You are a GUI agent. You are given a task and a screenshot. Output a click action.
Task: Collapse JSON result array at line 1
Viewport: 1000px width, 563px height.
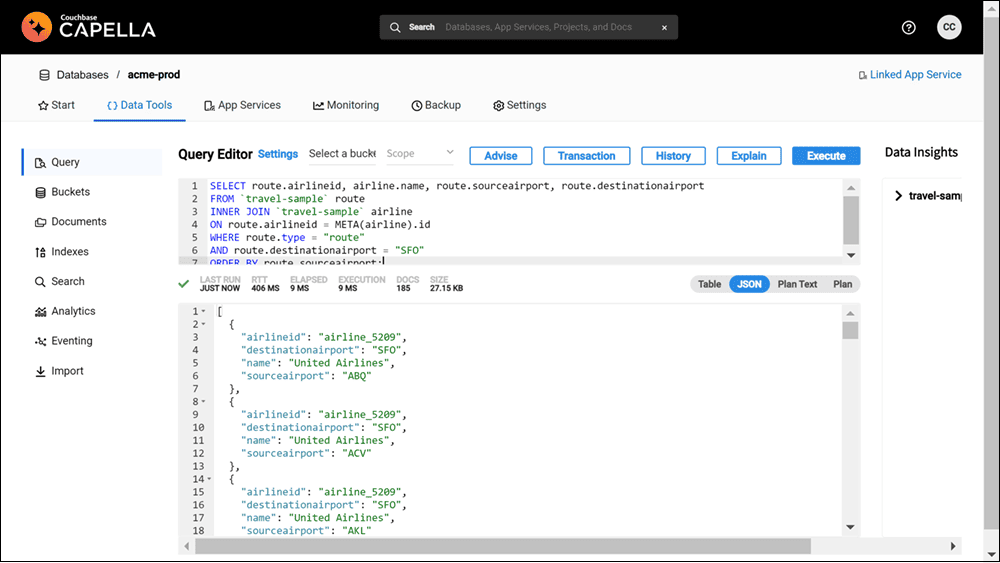pyautogui.click(x=203, y=312)
